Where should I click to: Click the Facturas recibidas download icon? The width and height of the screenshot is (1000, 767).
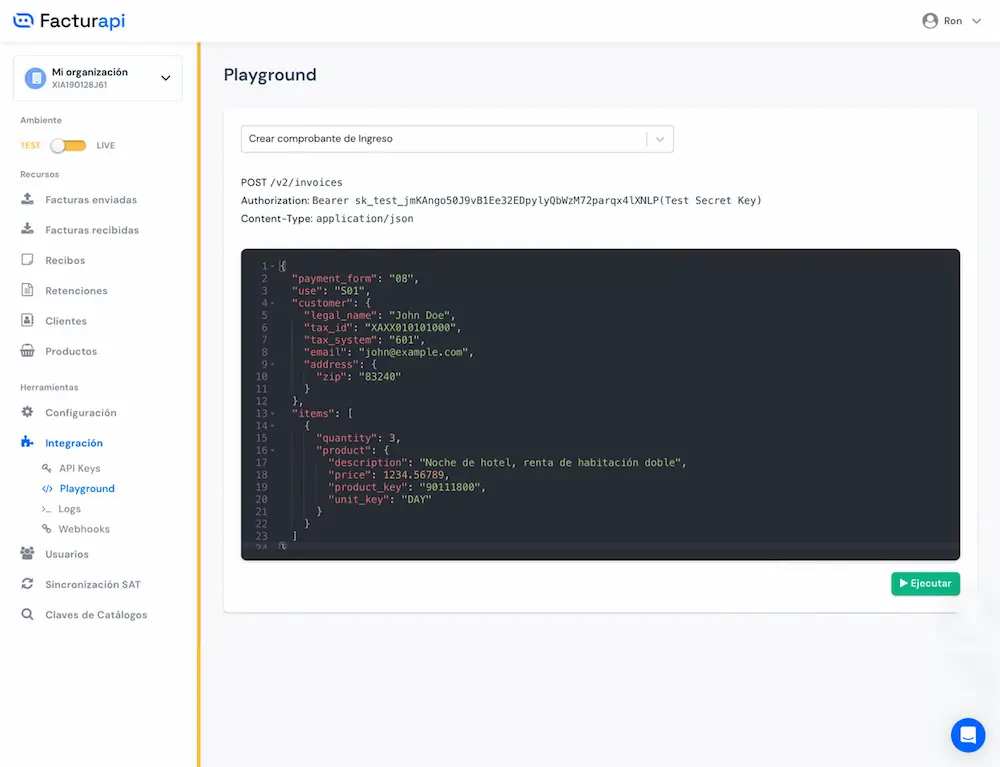coord(27,230)
